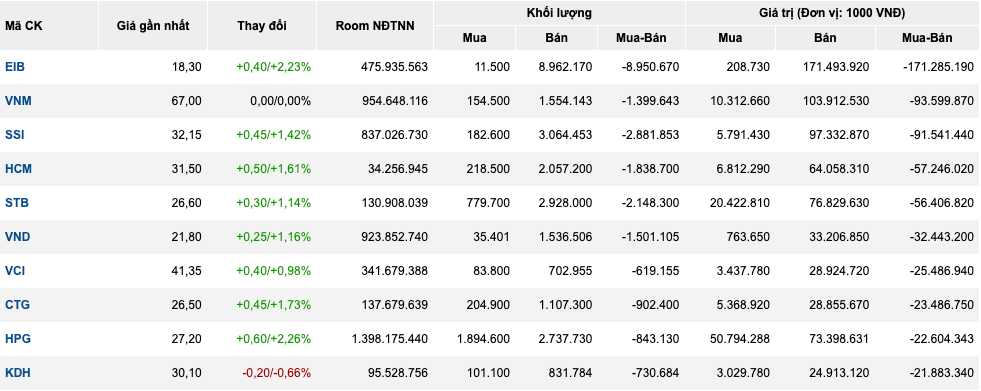Select EIB's change value +0,40/+2,23%

(273, 66)
